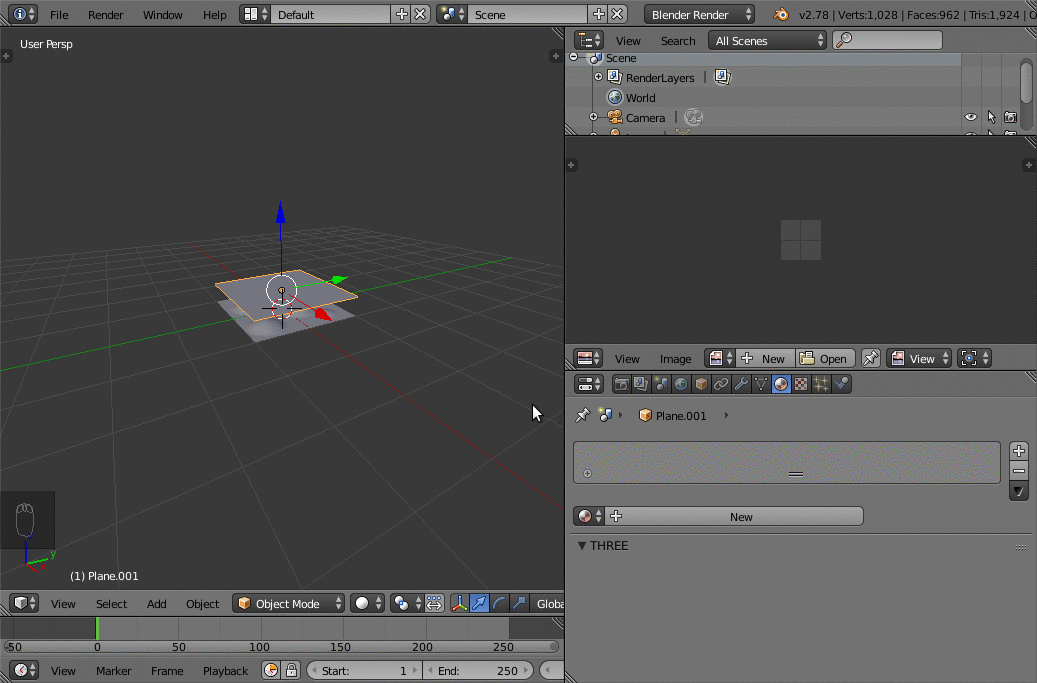
Task: Open pivot point dropdown
Action: point(406,604)
